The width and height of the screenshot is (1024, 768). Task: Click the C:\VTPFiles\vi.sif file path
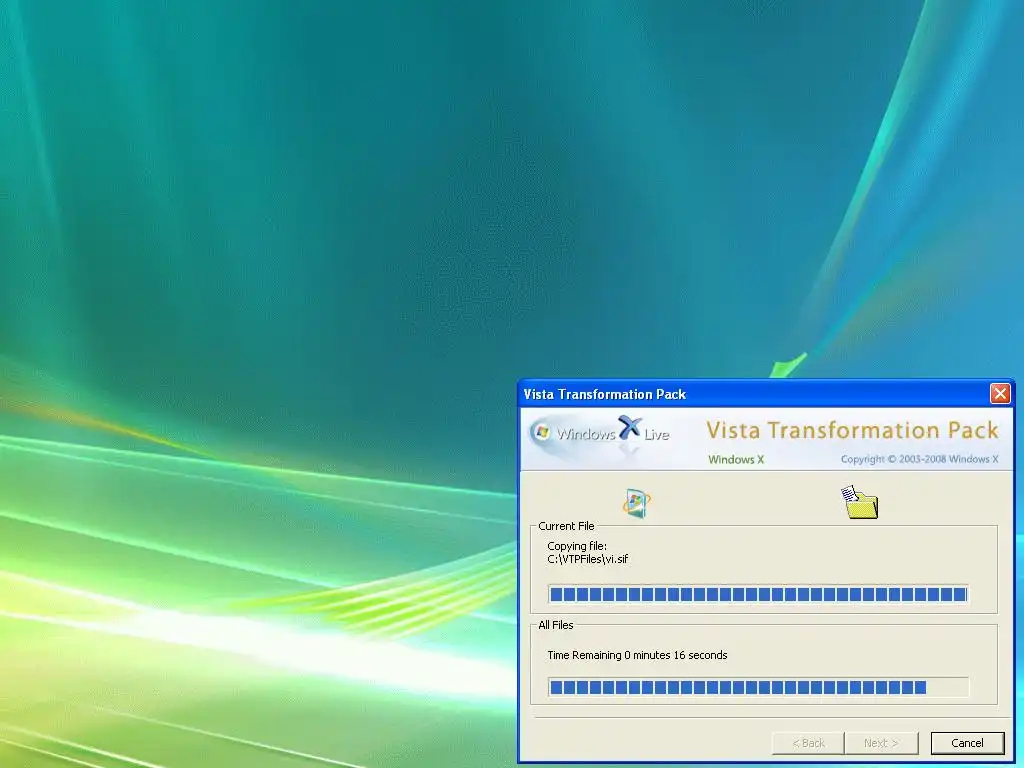(x=587, y=559)
